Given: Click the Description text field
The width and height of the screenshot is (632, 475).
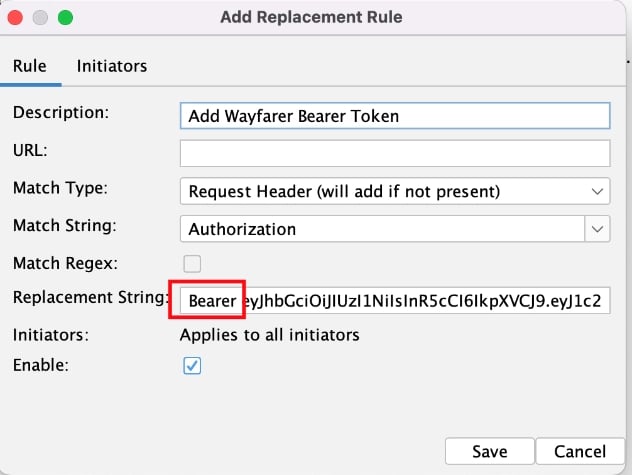Looking at the screenshot, I should 395,116.
